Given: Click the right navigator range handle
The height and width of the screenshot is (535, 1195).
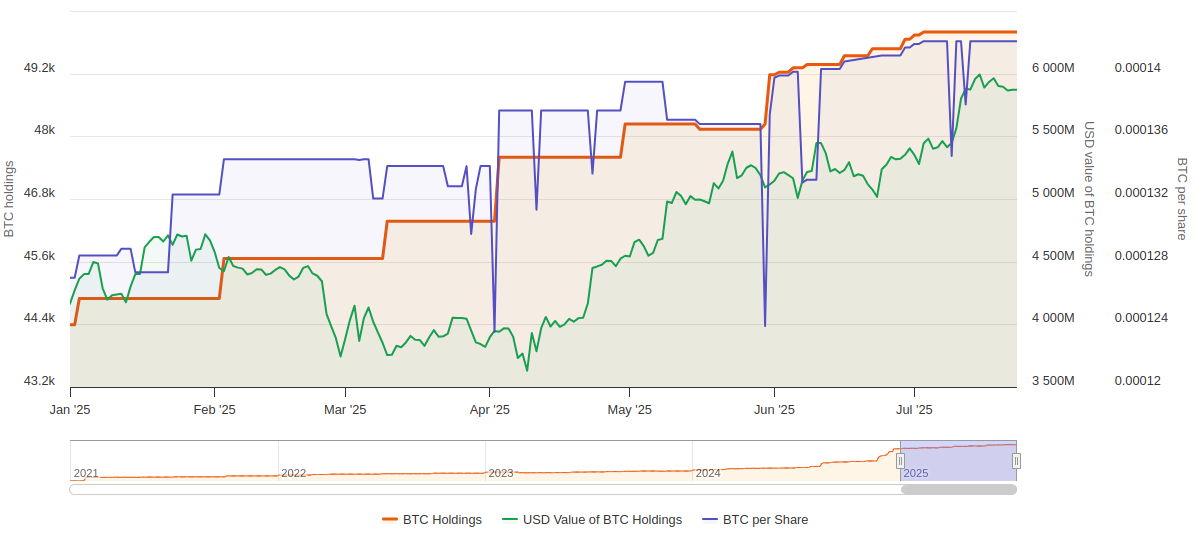Looking at the screenshot, I should click(1016, 461).
